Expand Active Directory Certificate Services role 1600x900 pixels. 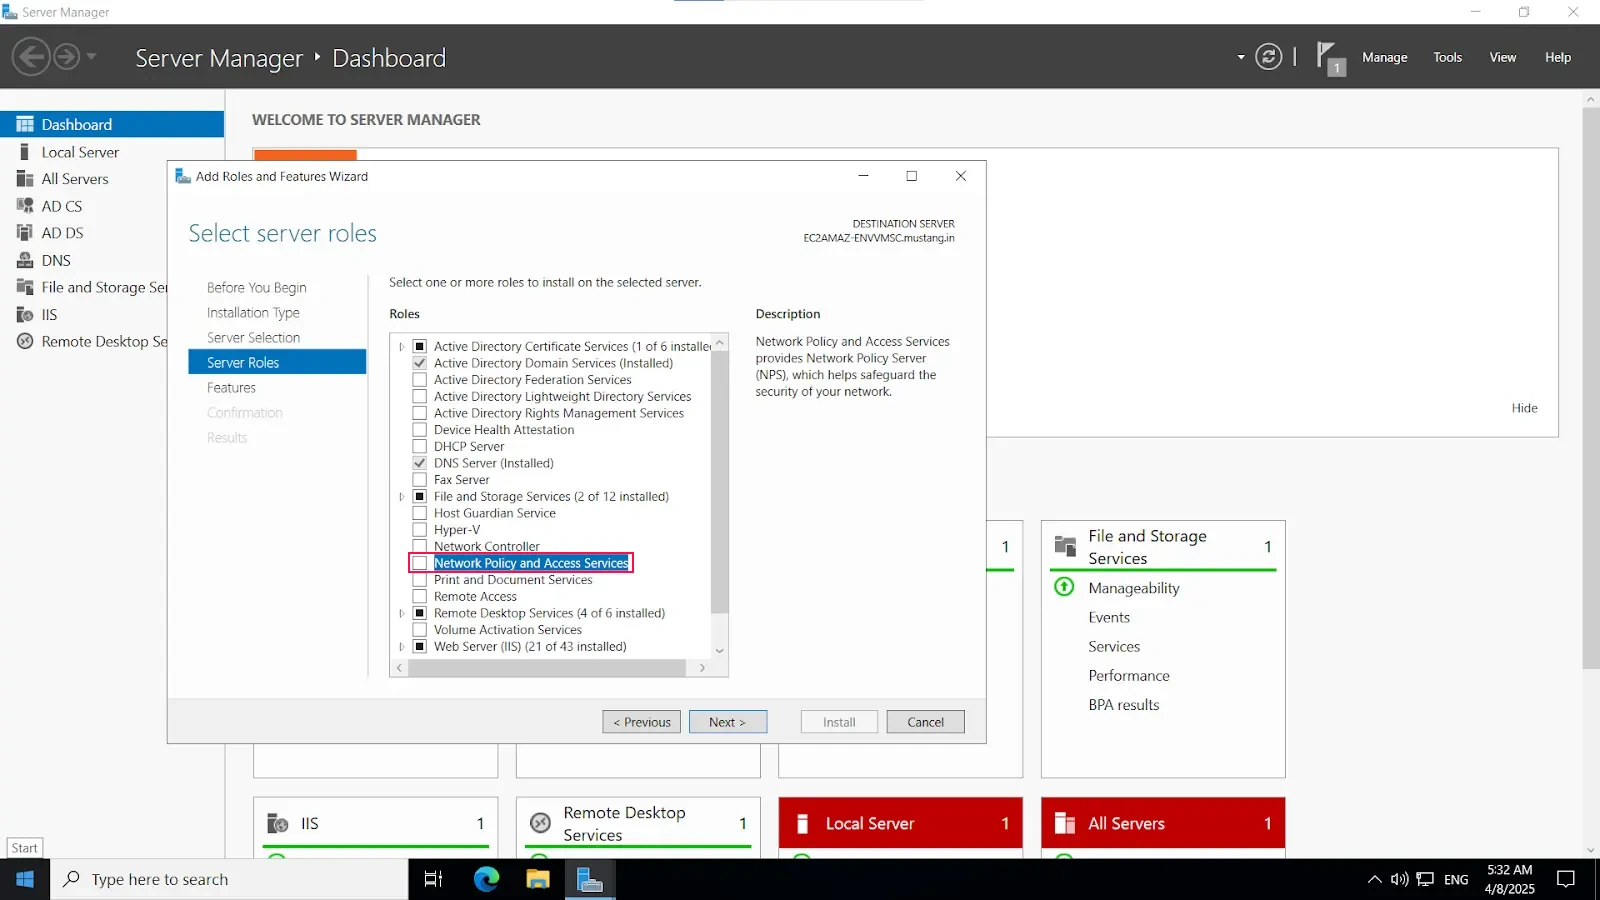402,347
